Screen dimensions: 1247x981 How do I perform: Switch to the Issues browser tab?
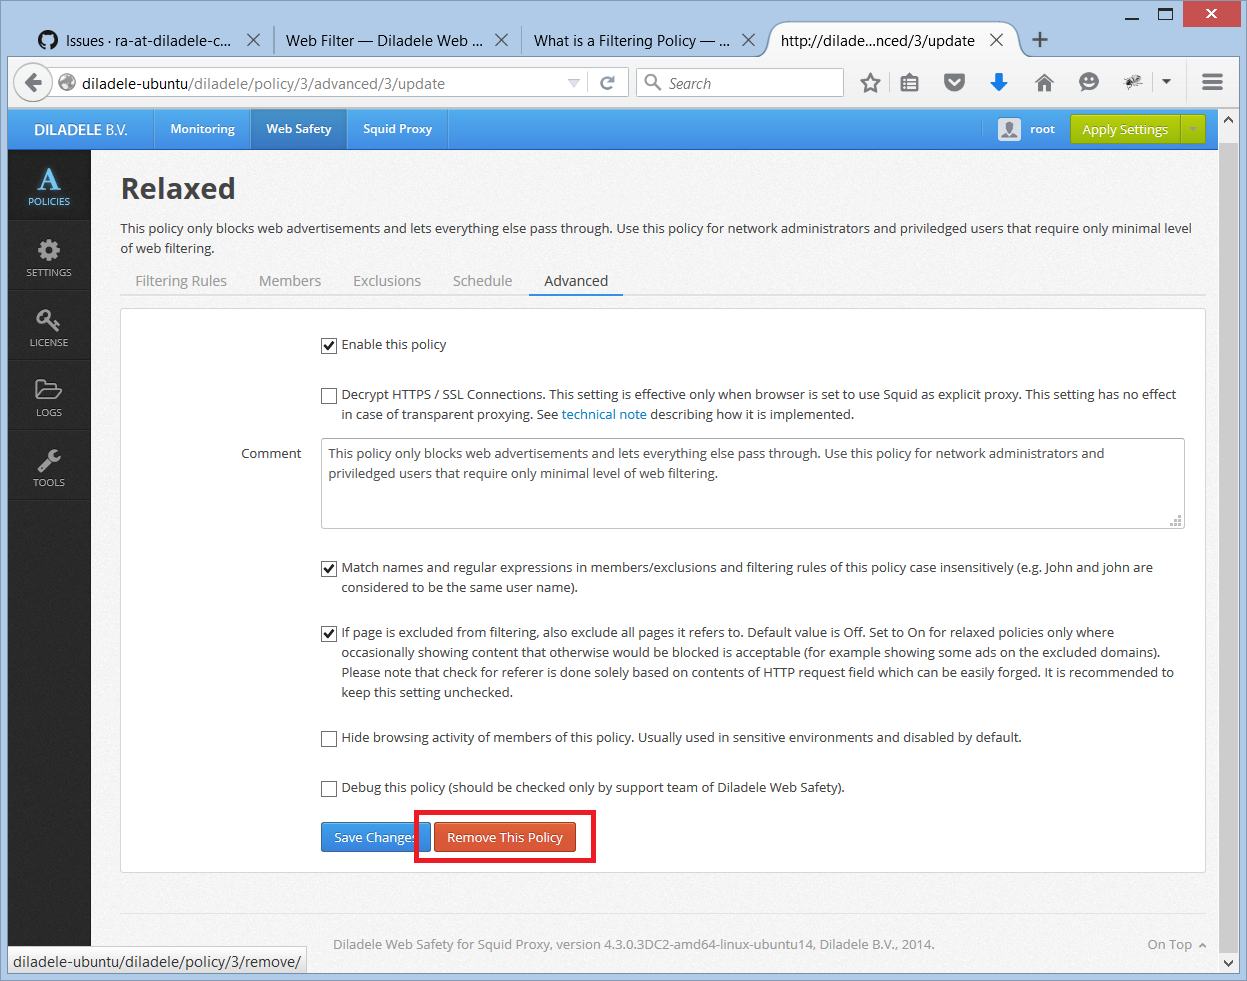[x=148, y=40]
